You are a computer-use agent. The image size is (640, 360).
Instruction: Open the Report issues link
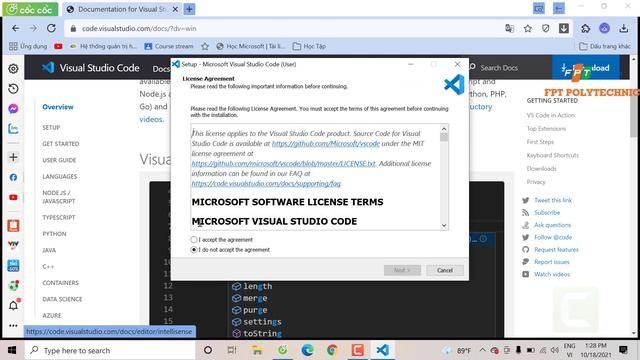click(551, 262)
